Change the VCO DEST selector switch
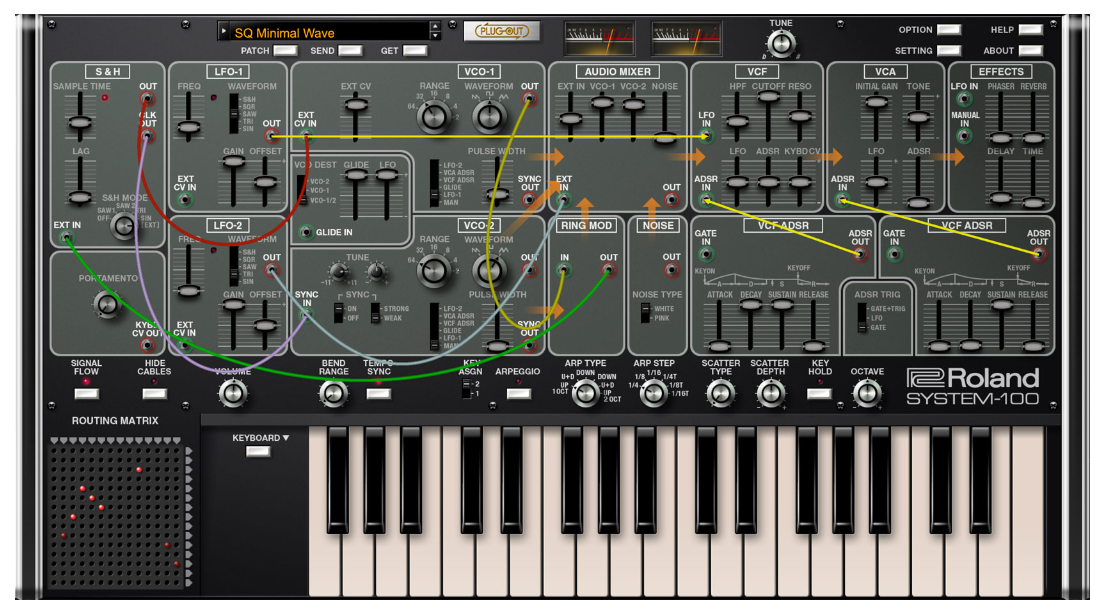1104x615 pixels. (301, 190)
